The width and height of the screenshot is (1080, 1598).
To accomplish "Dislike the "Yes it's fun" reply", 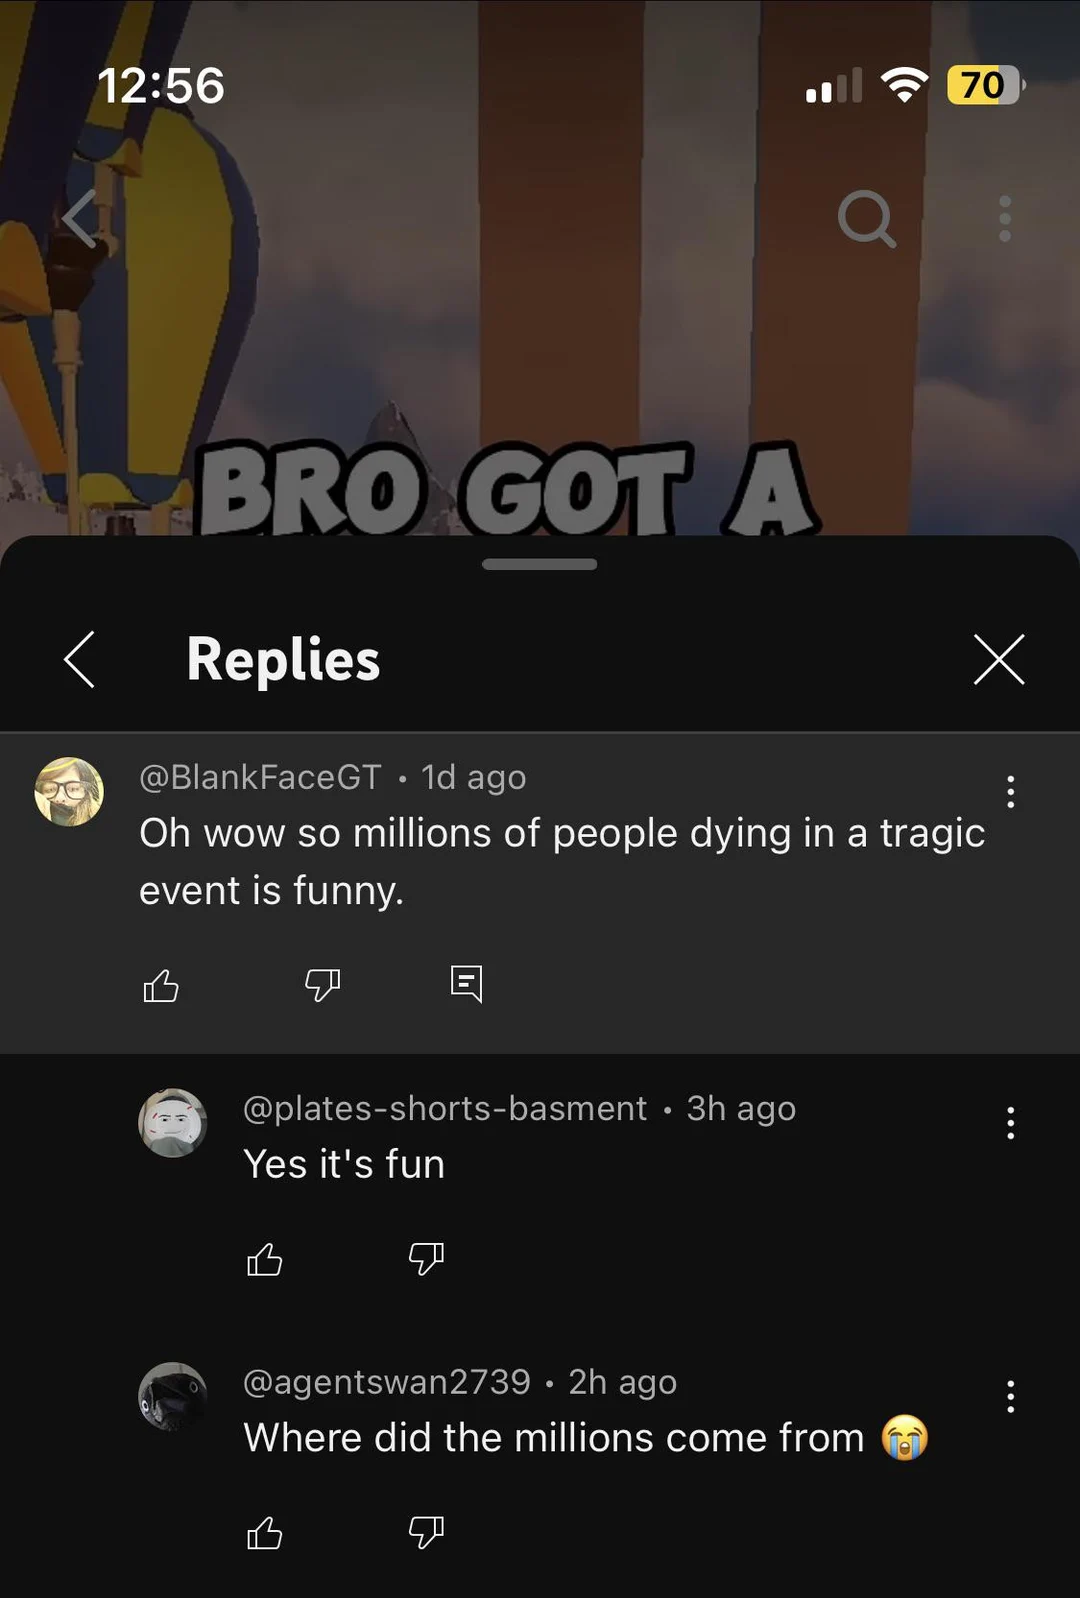I will (426, 1259).
